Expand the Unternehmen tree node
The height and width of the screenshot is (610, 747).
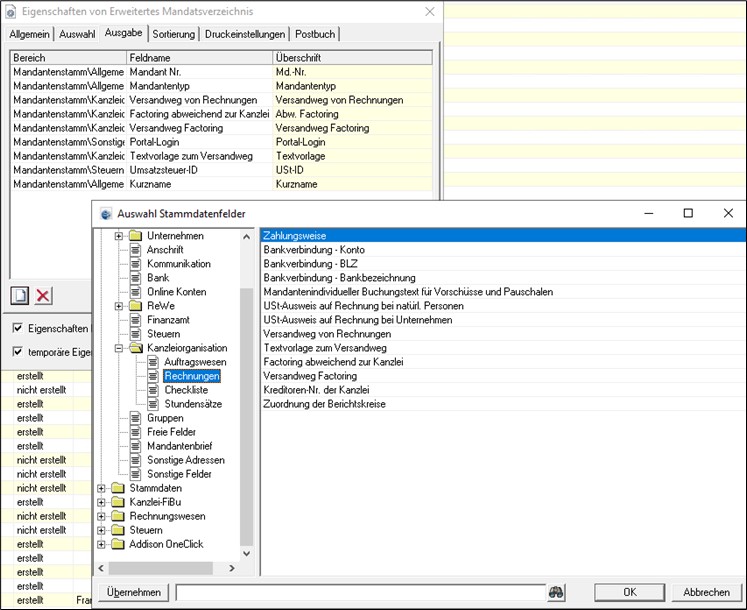pos(119,236)
